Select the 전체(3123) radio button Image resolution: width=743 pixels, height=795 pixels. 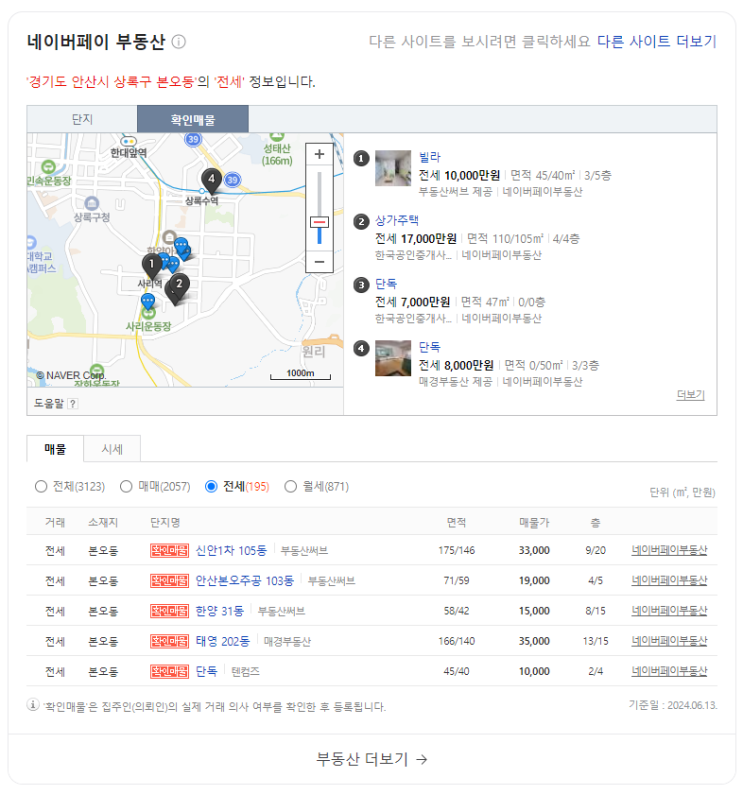click(41, 487)
